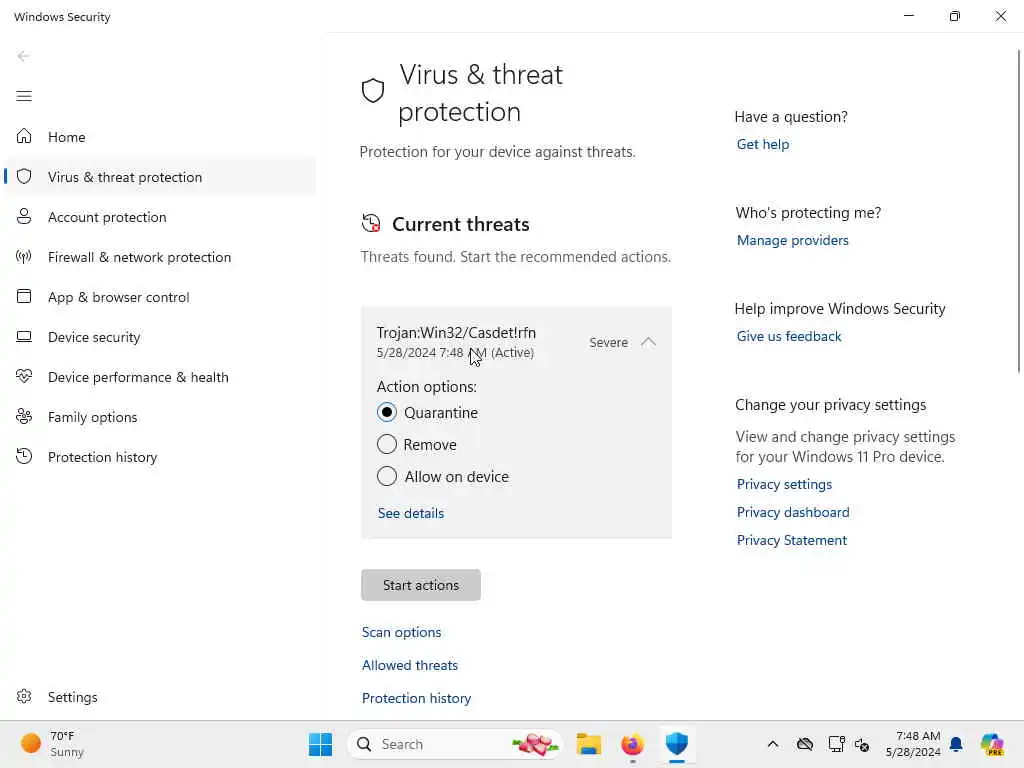Screen dimensions: 1024x768
Task: Open Family options page
Action: [x=160, y=417]
